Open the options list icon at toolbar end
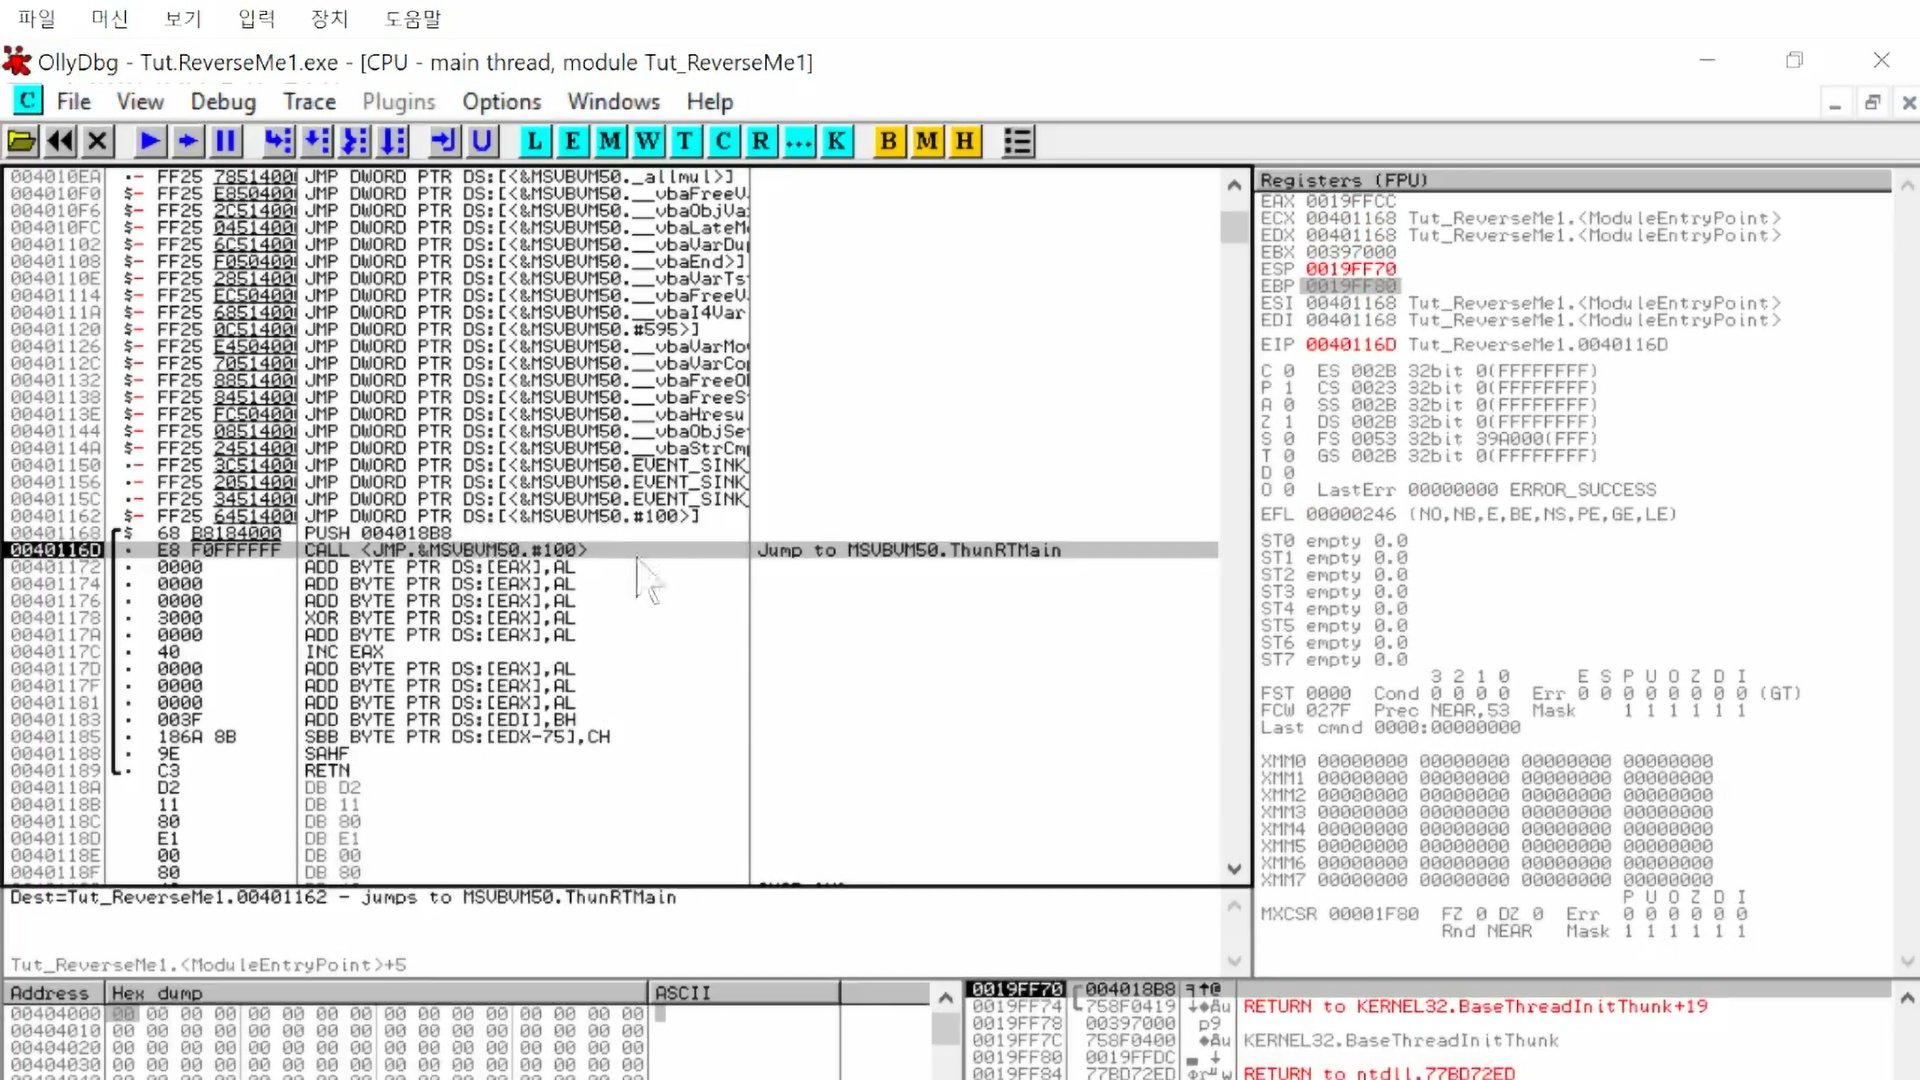Image resolution: width=1920 pixels, height=1080 pixels. point(1017,141)
